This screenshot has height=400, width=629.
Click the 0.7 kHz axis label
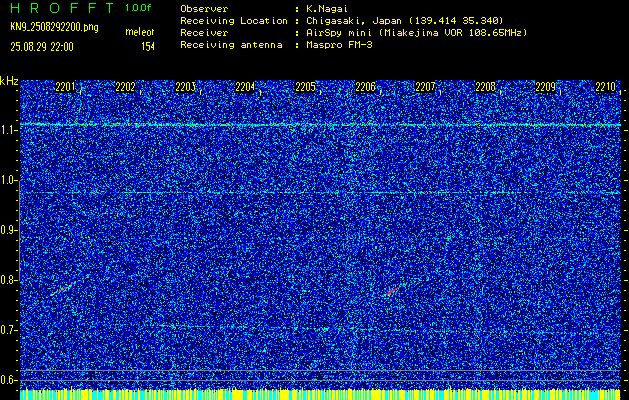pos(8,330)
